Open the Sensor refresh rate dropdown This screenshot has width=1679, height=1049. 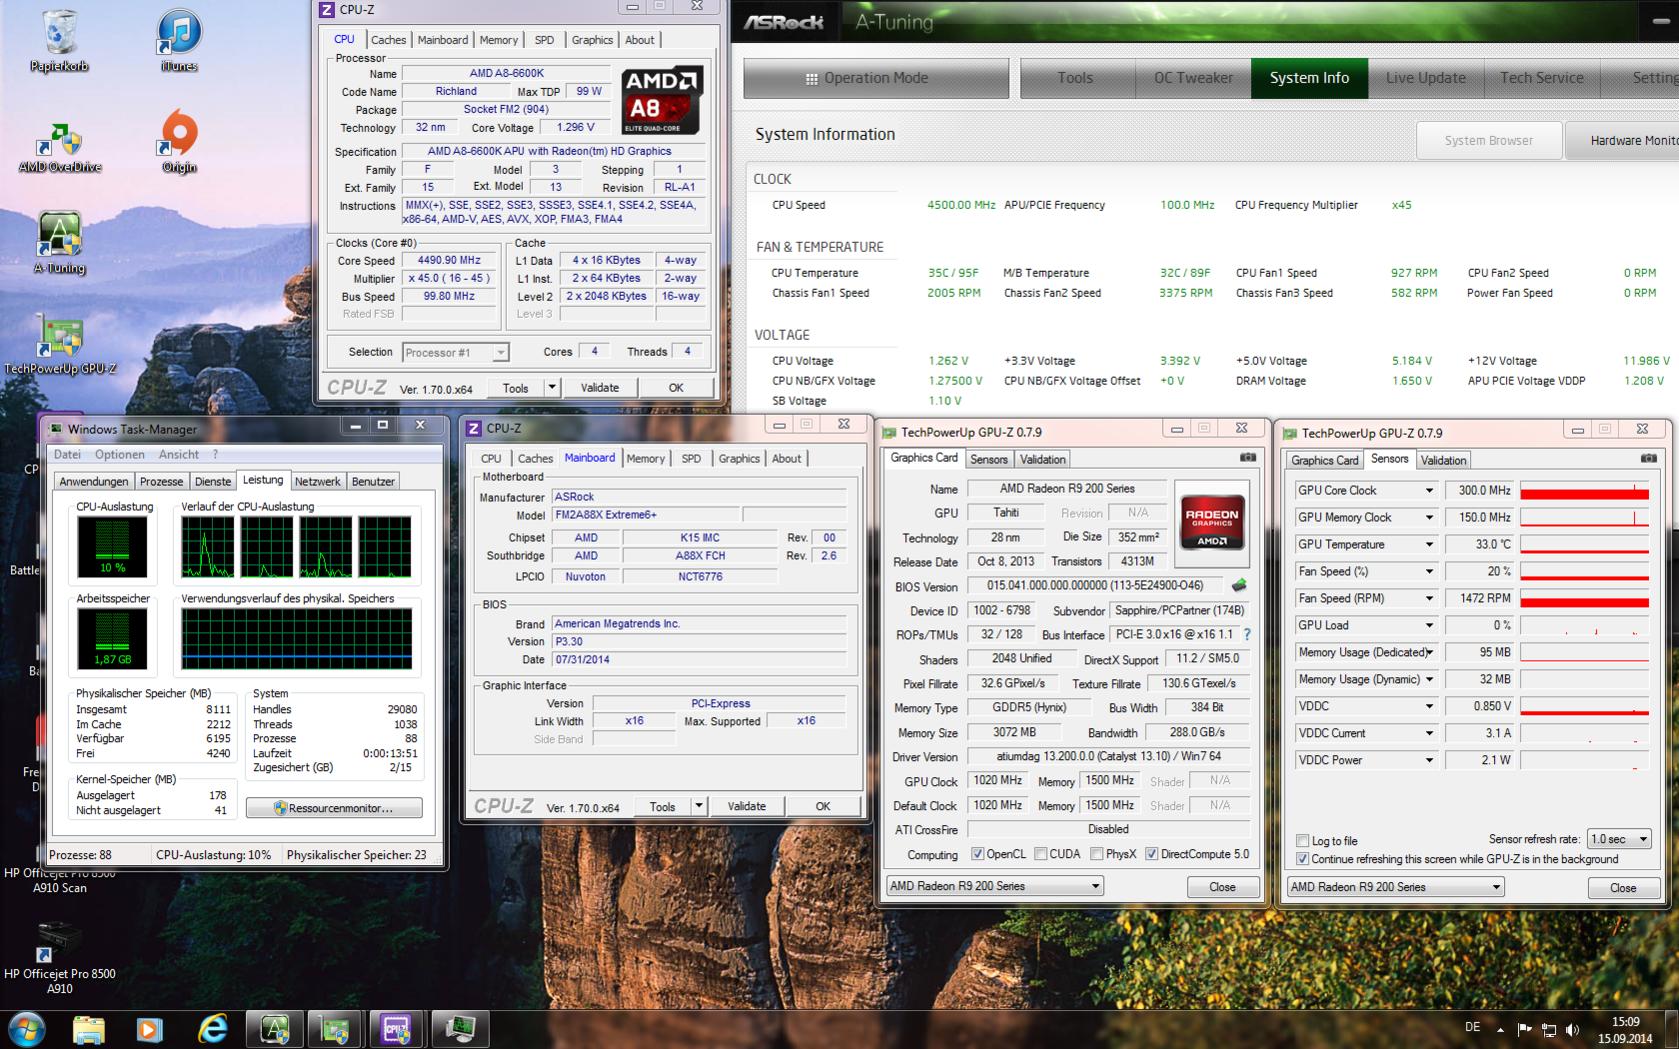click(x=1620, y=839)
